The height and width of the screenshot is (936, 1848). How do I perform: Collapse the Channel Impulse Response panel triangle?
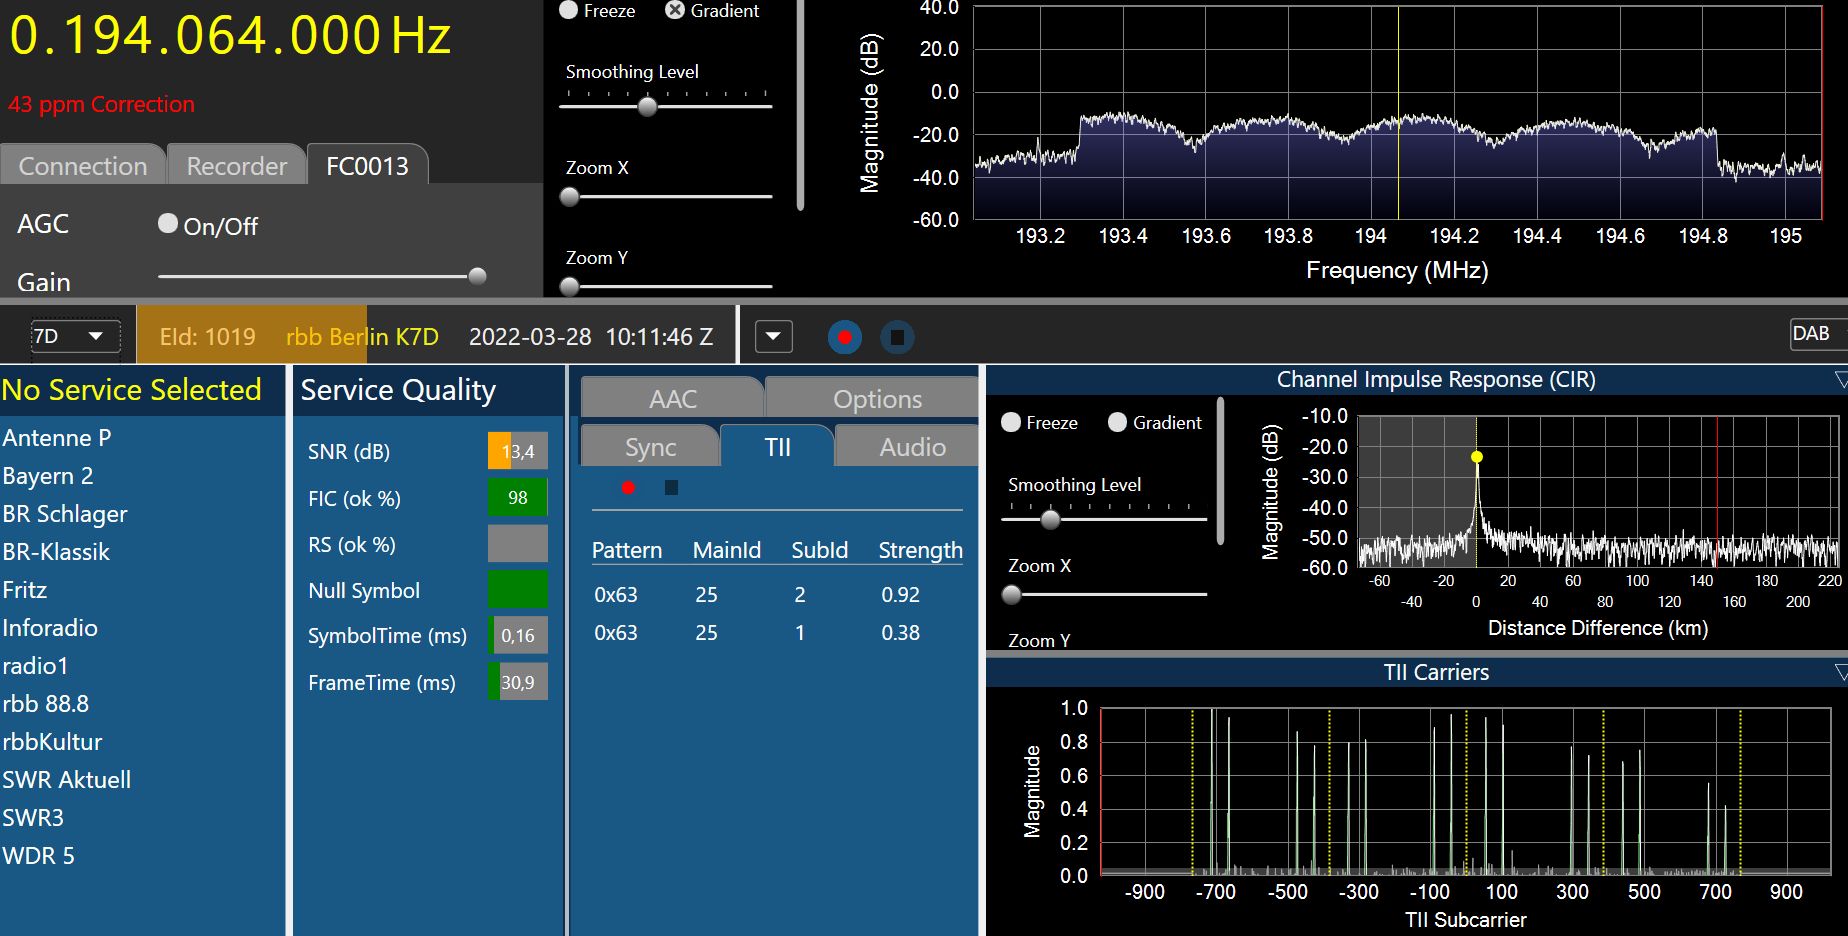(x=1840, y=380)
